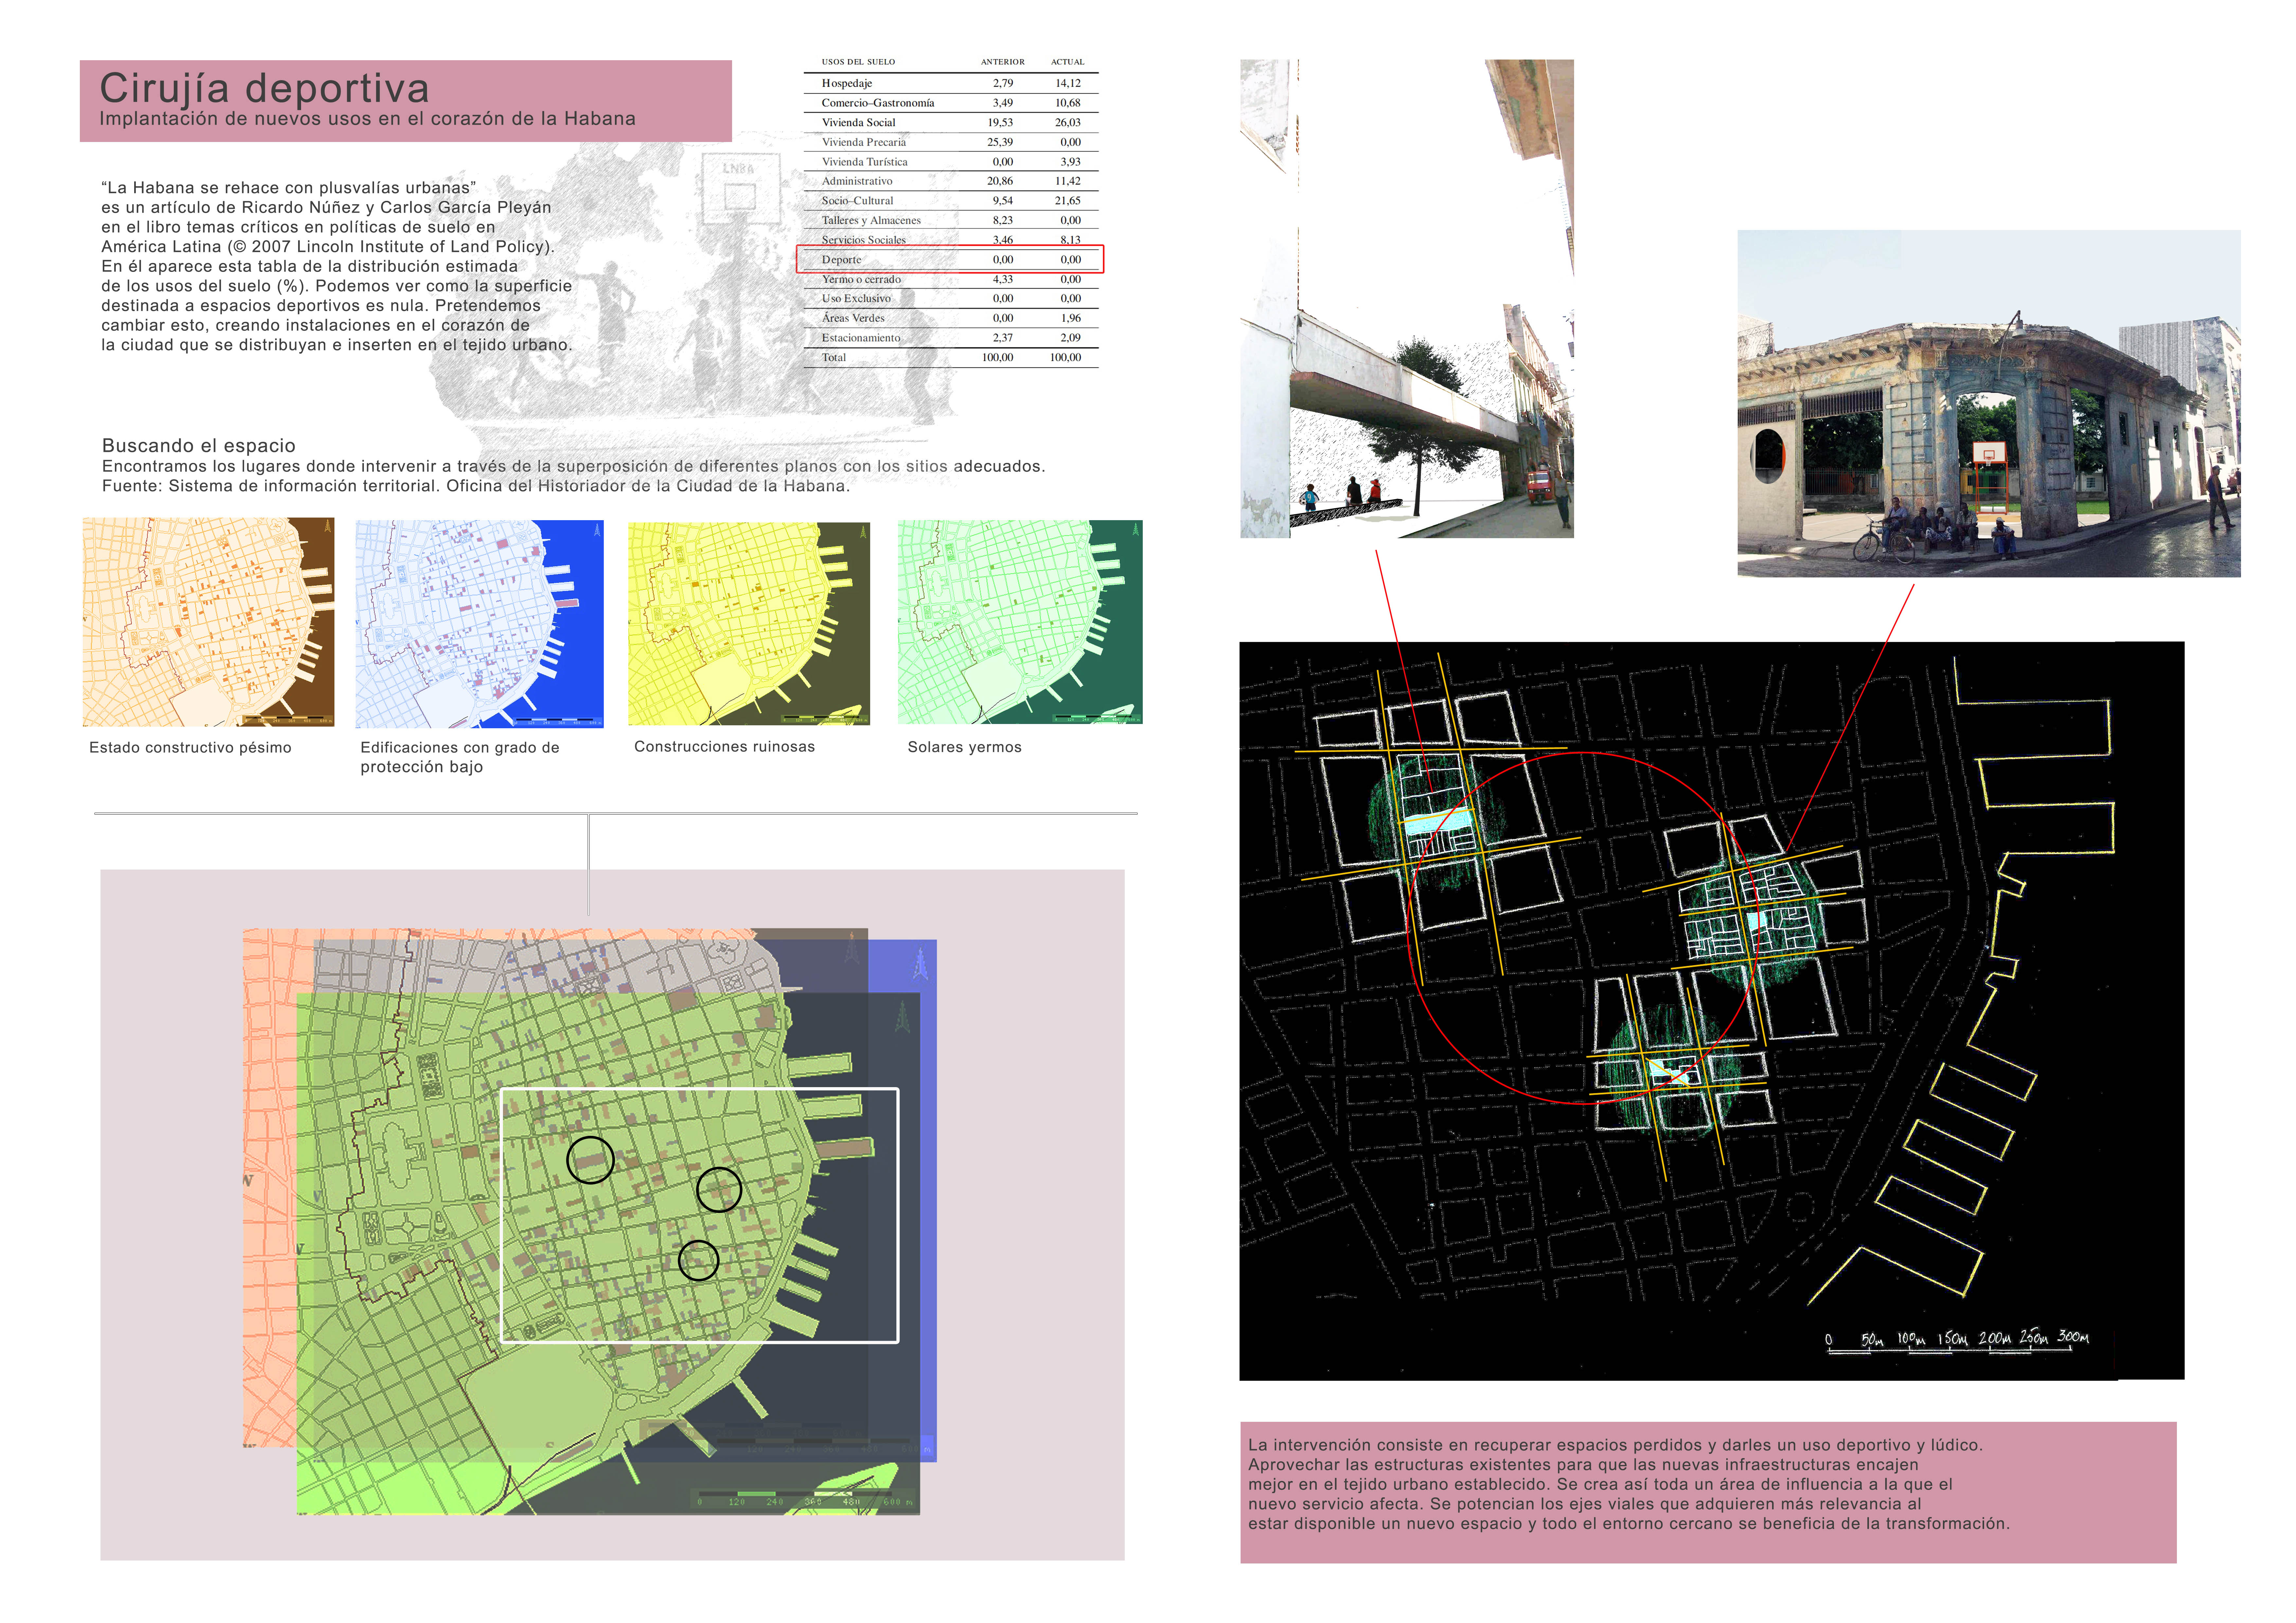Click the value 8,23 for Talleres y Almacenes
The width and height of the screenshot is (2296, 1623).
point(1003,220)
